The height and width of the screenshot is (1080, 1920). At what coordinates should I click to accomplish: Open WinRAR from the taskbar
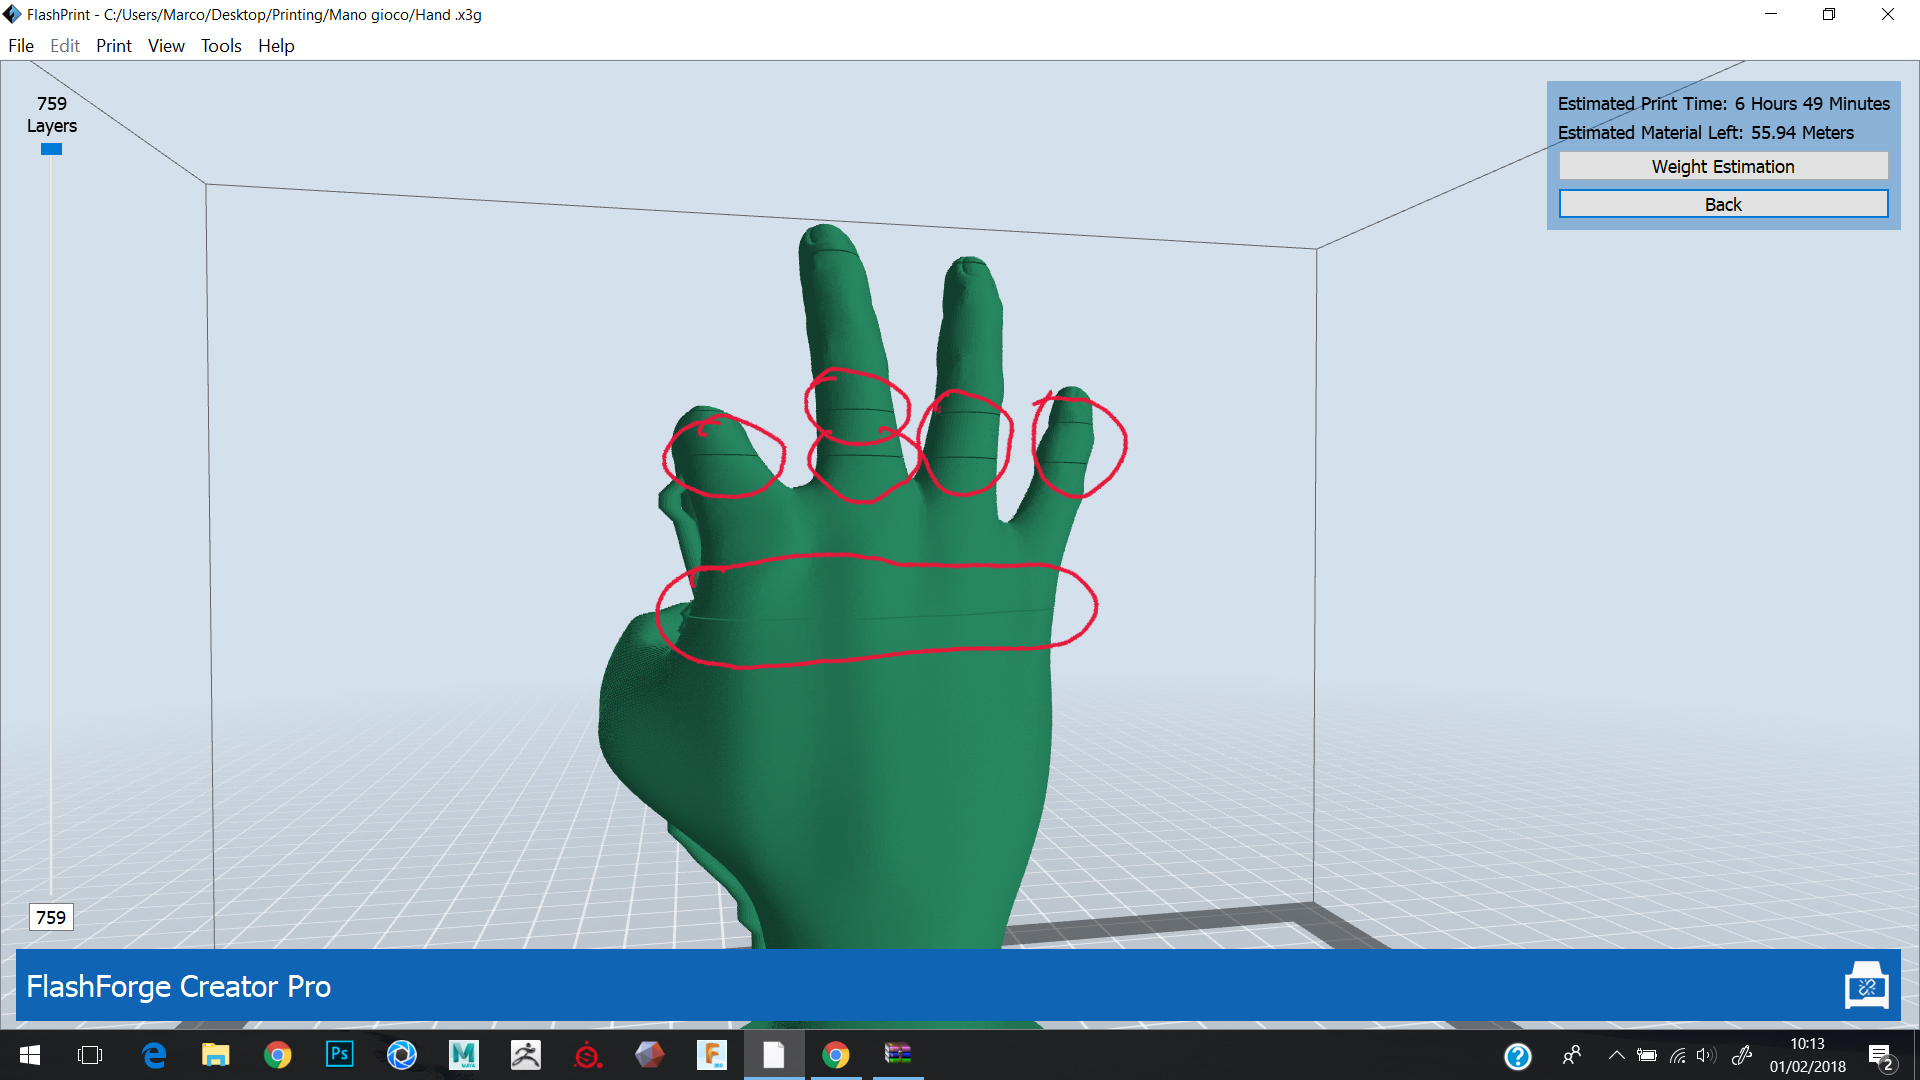pos(897,1054)
